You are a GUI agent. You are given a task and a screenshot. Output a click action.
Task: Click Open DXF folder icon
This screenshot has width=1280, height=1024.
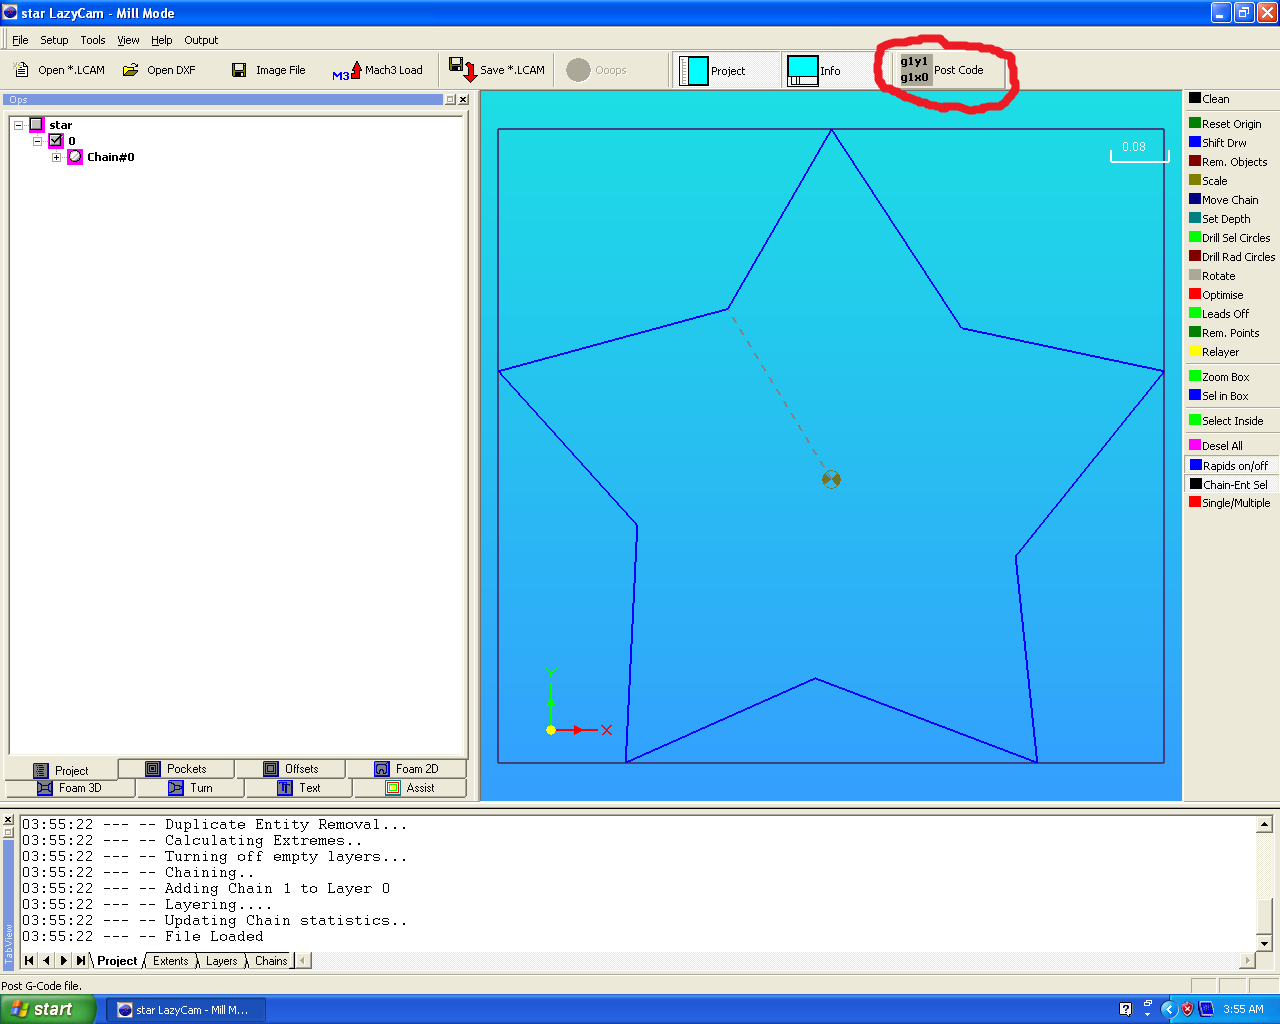pos(130,70)
